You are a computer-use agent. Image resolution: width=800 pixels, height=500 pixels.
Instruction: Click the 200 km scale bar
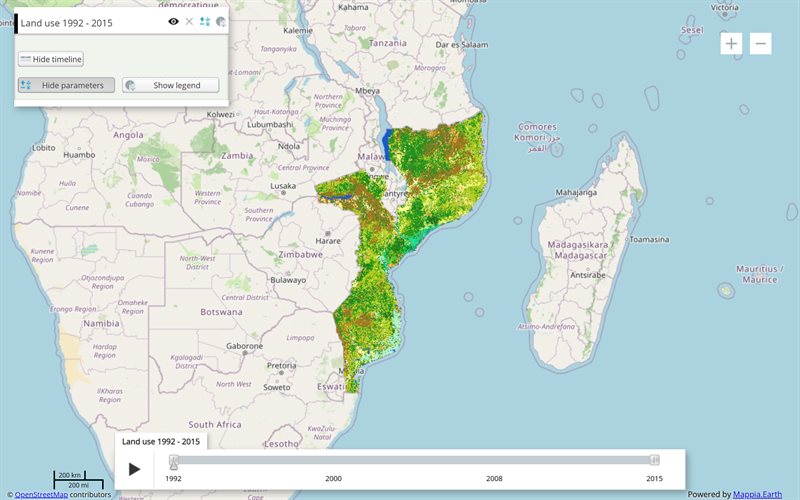pyautogui.click(x=70, y=475)
